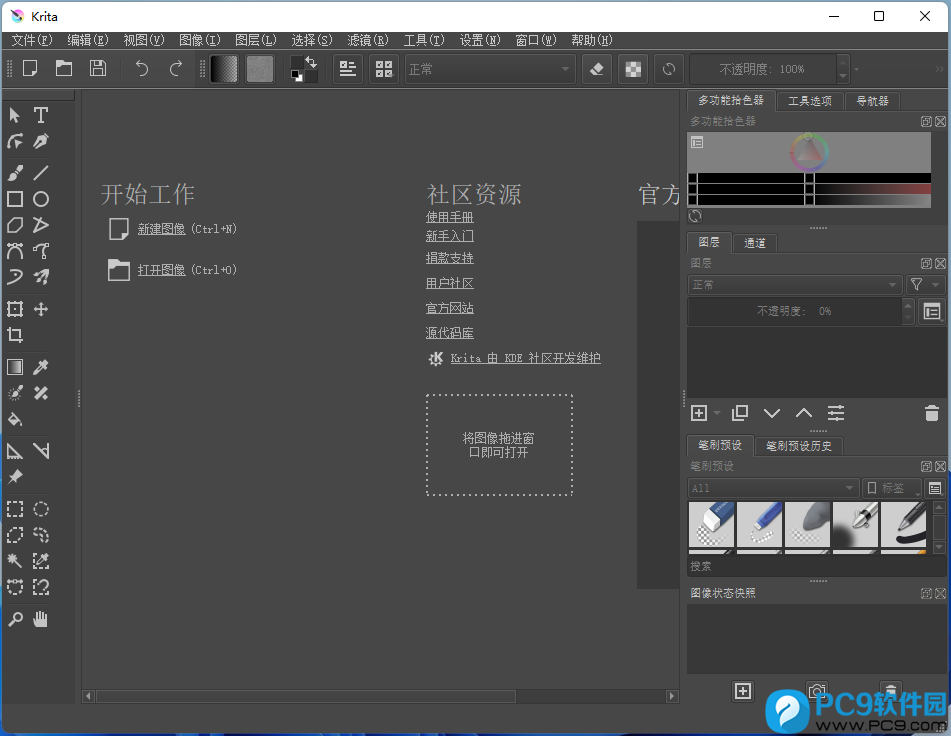Select the Text tool
The image size is (951, 736).
click(x=41, y=115)
